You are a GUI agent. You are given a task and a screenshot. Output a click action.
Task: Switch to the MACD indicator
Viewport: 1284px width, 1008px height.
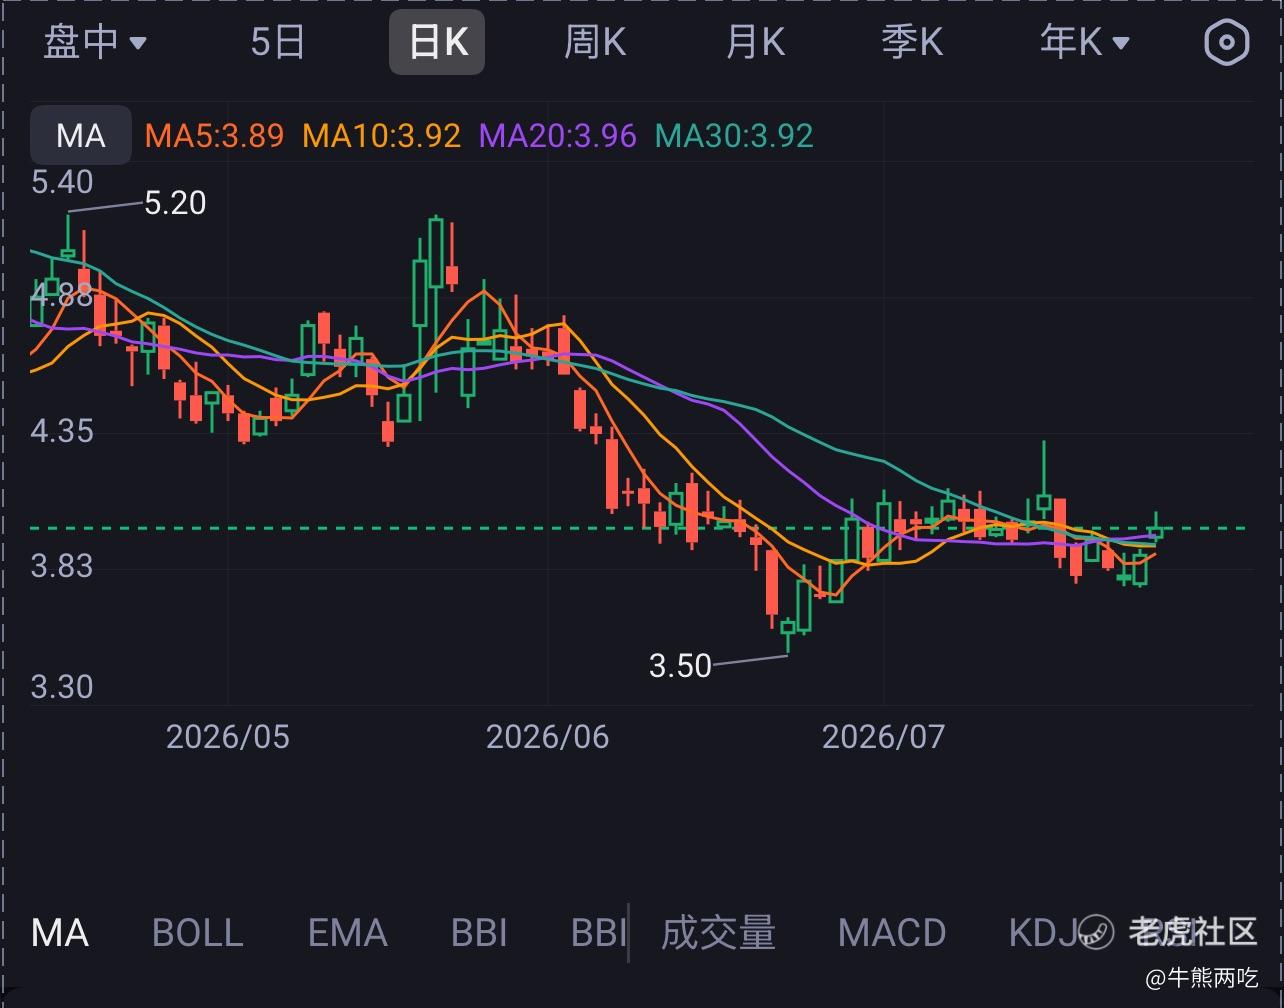coord(892,933)
